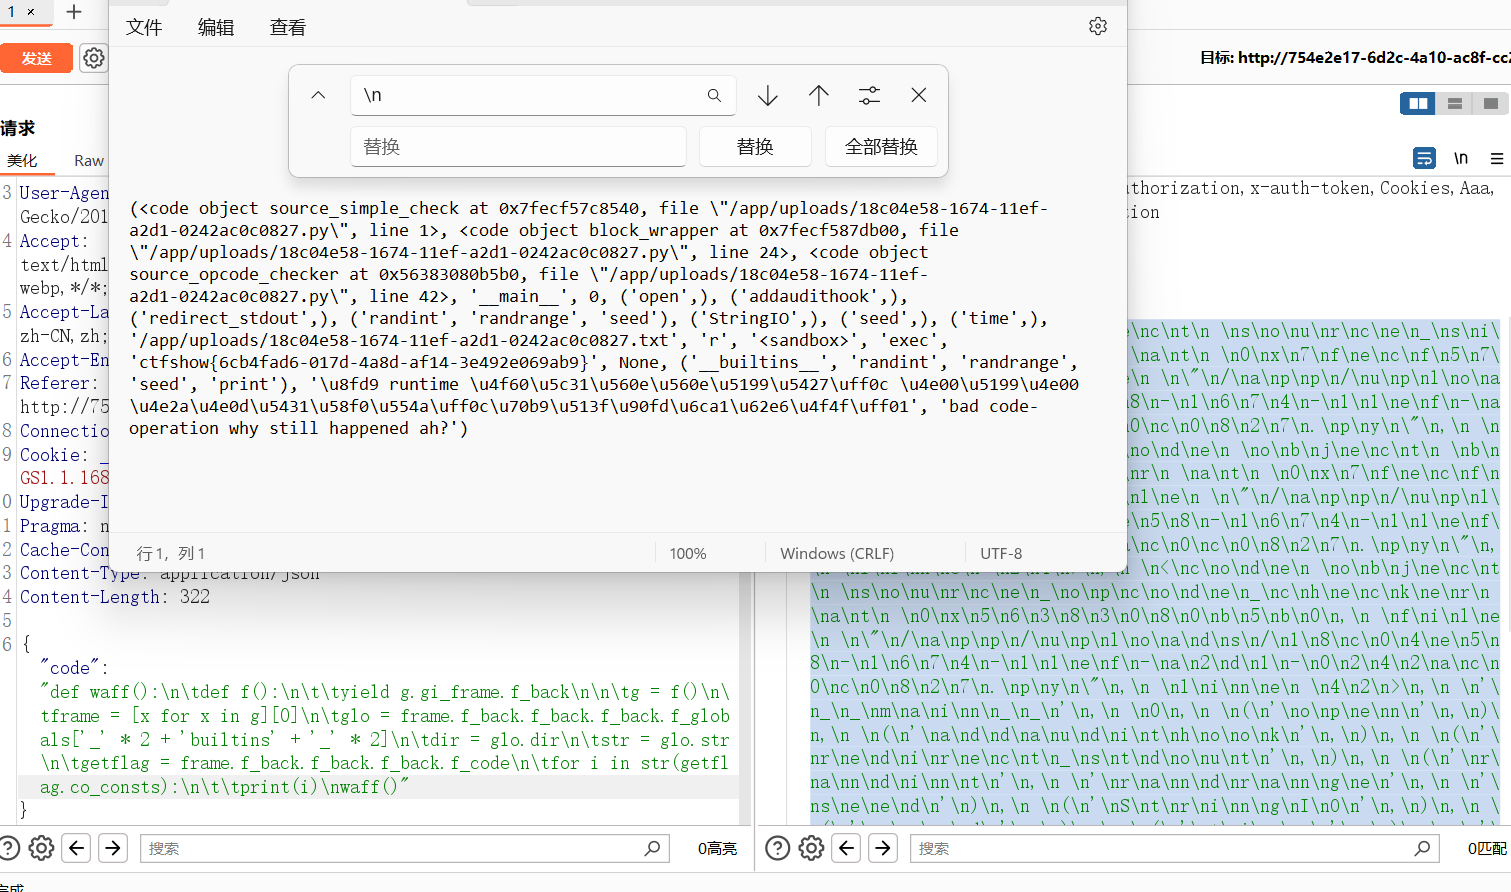Open search settings gear under the response panel
Image resolution: width=1511 pixels, height=892 pixels.
pyautogui.click(x=811, y=848)
